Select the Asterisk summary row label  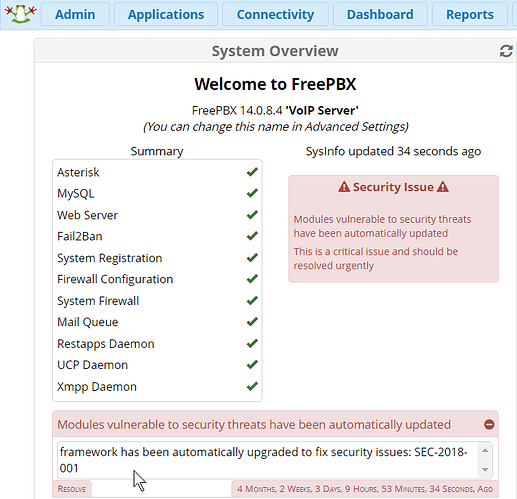(x=78, y=172)
